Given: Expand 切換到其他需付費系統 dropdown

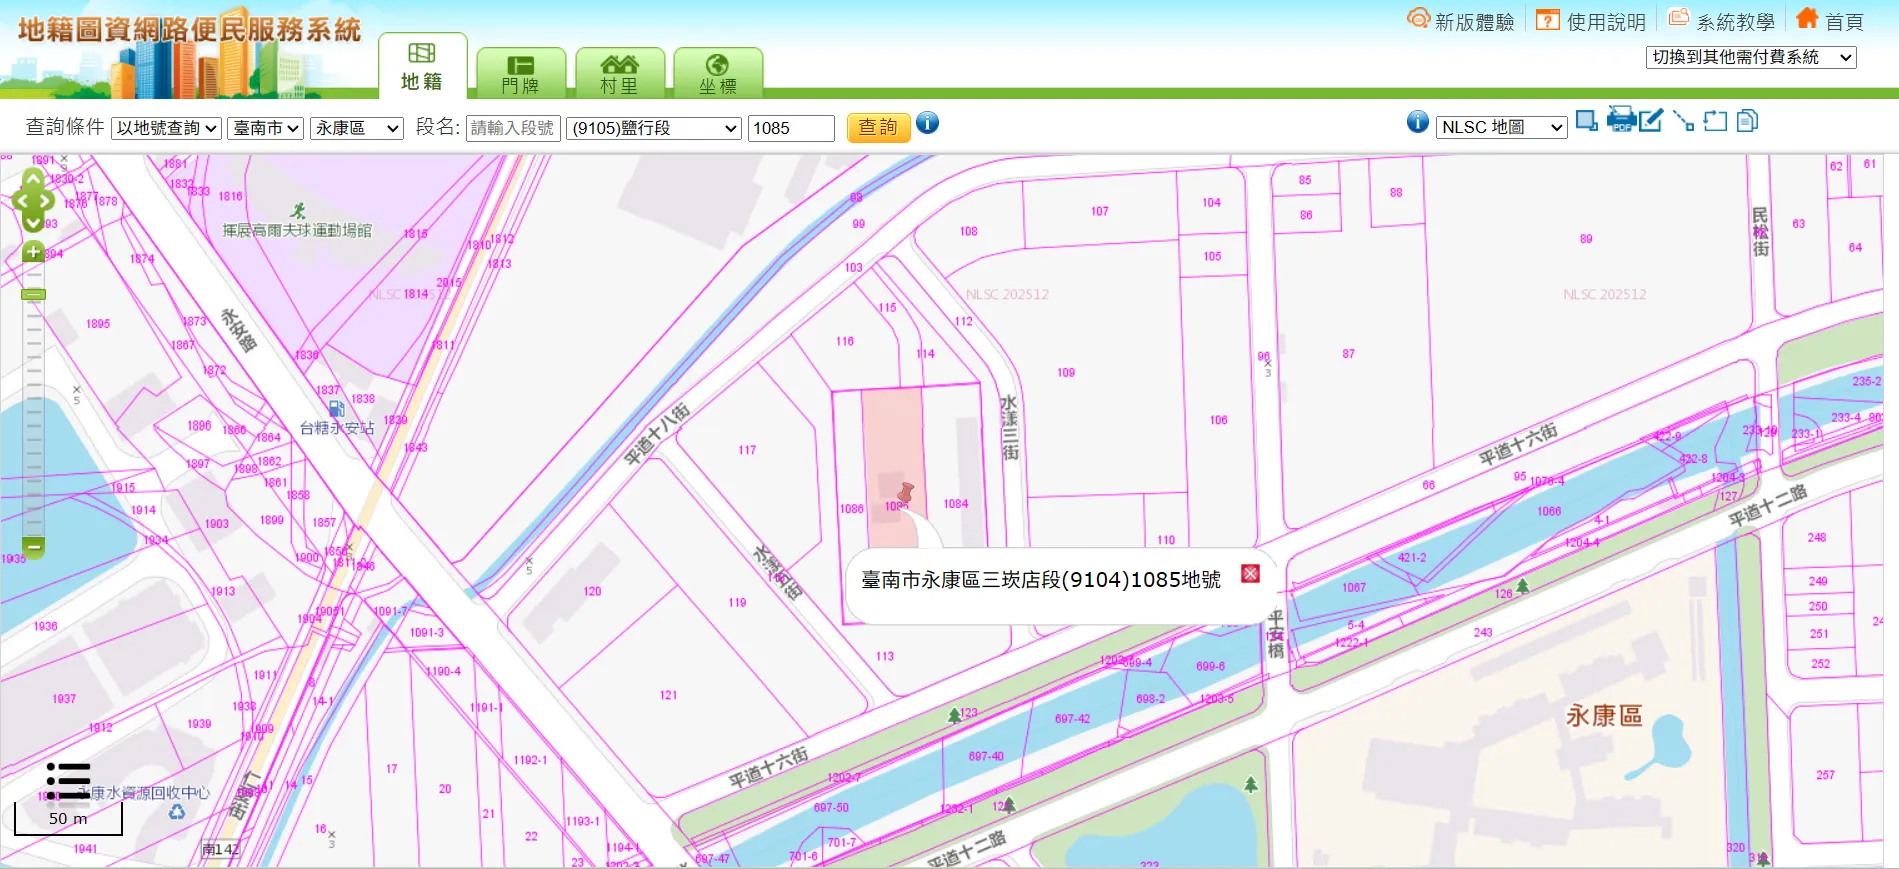Looking at the screenshot, I should pyautogui.click(x=1751, y=57).
